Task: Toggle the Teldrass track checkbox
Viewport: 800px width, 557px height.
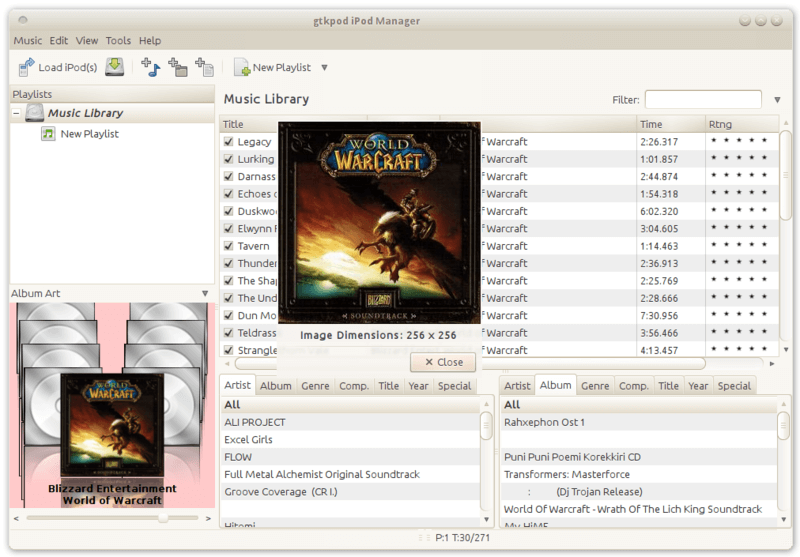Action: pyautogui.click(x=229, y=333)
